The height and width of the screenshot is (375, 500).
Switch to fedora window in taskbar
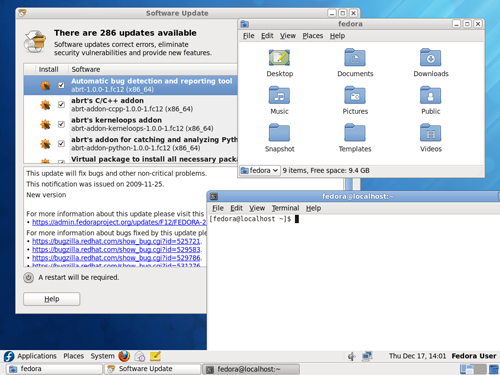54,369
